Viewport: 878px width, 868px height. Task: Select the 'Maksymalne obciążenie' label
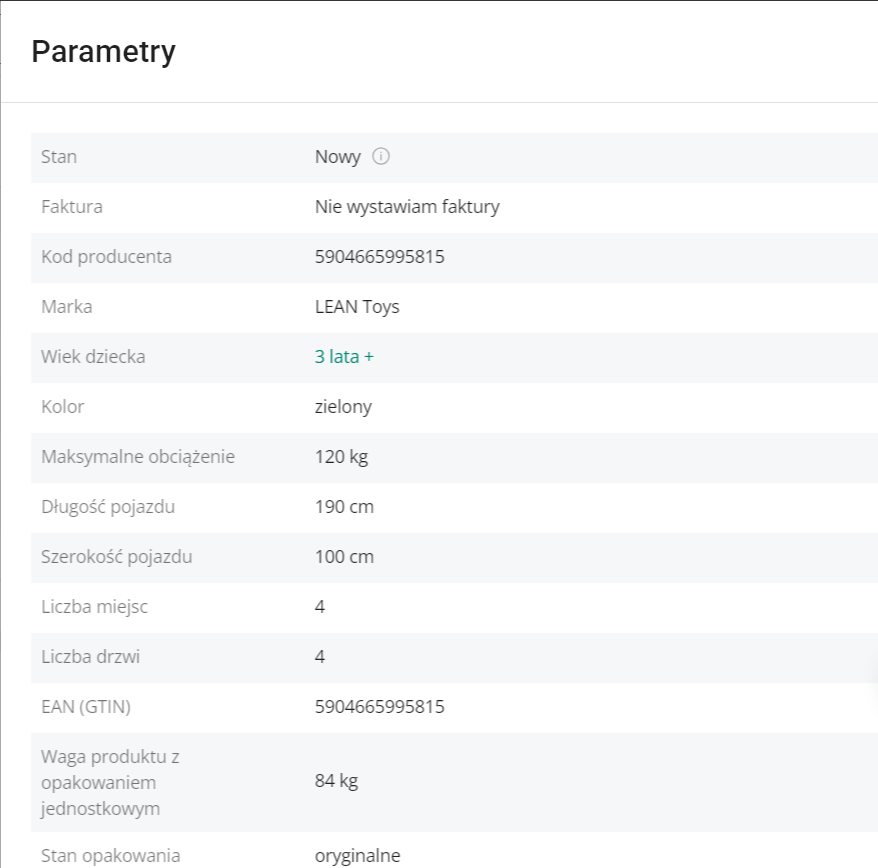coord(138,457)
